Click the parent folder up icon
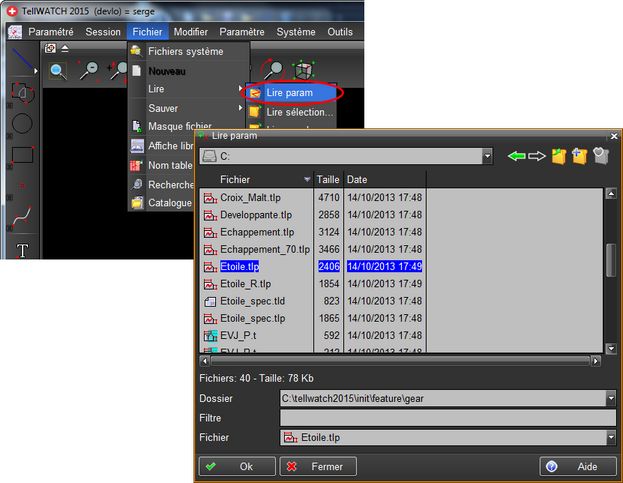This screenshot has width=623, height=483. click(x=558, y=156)
